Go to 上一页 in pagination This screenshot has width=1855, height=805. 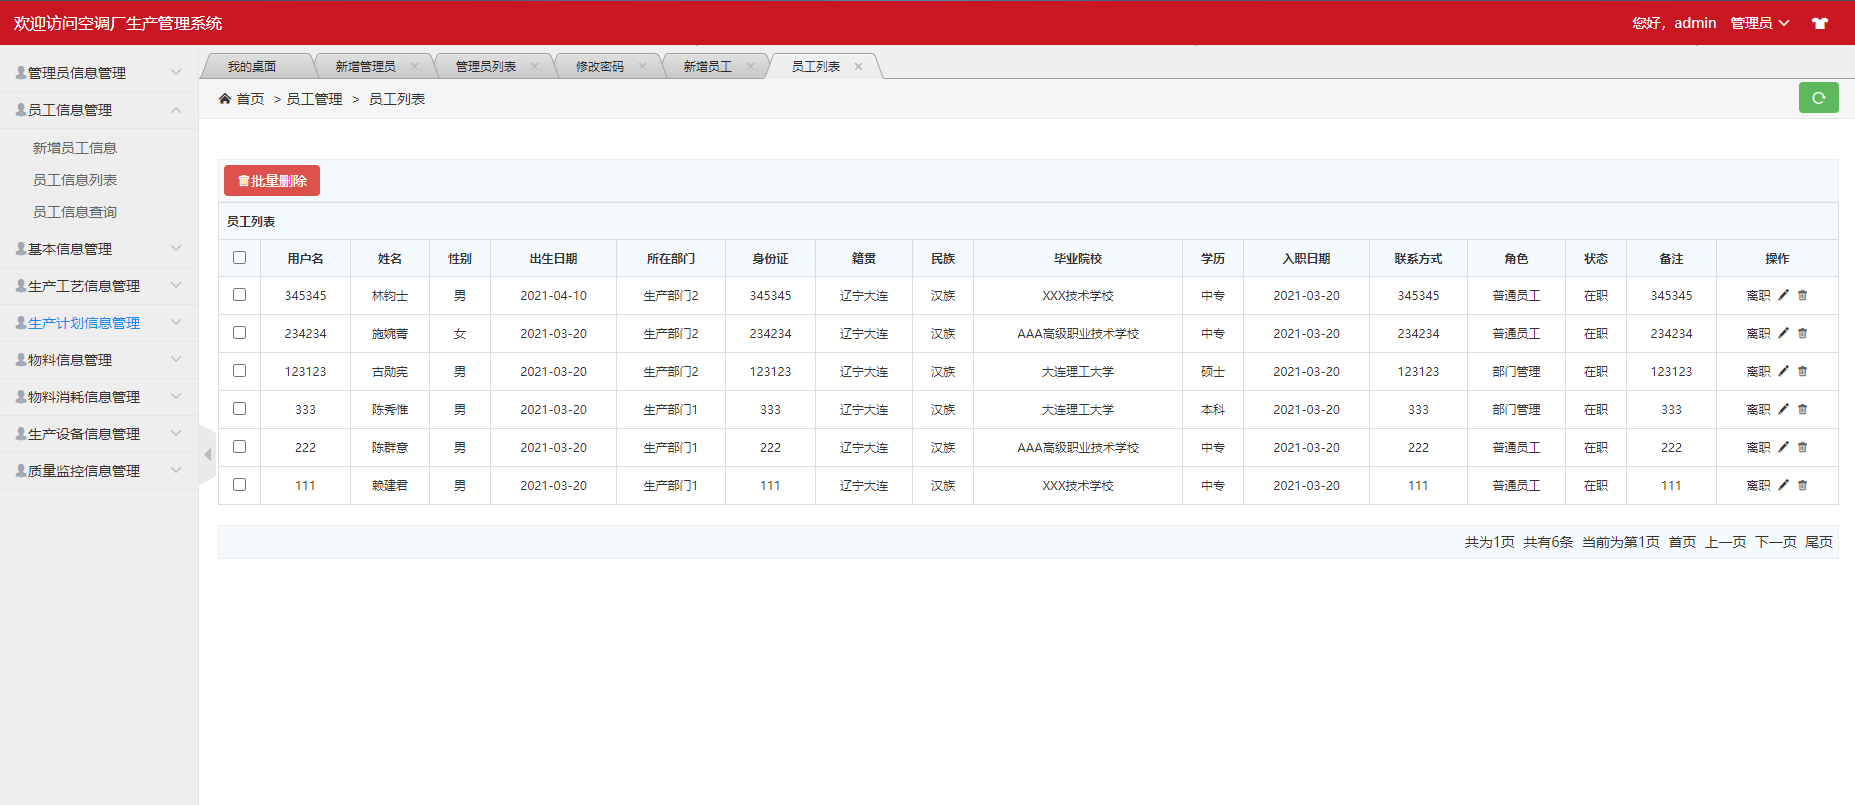click(1725, 542)
